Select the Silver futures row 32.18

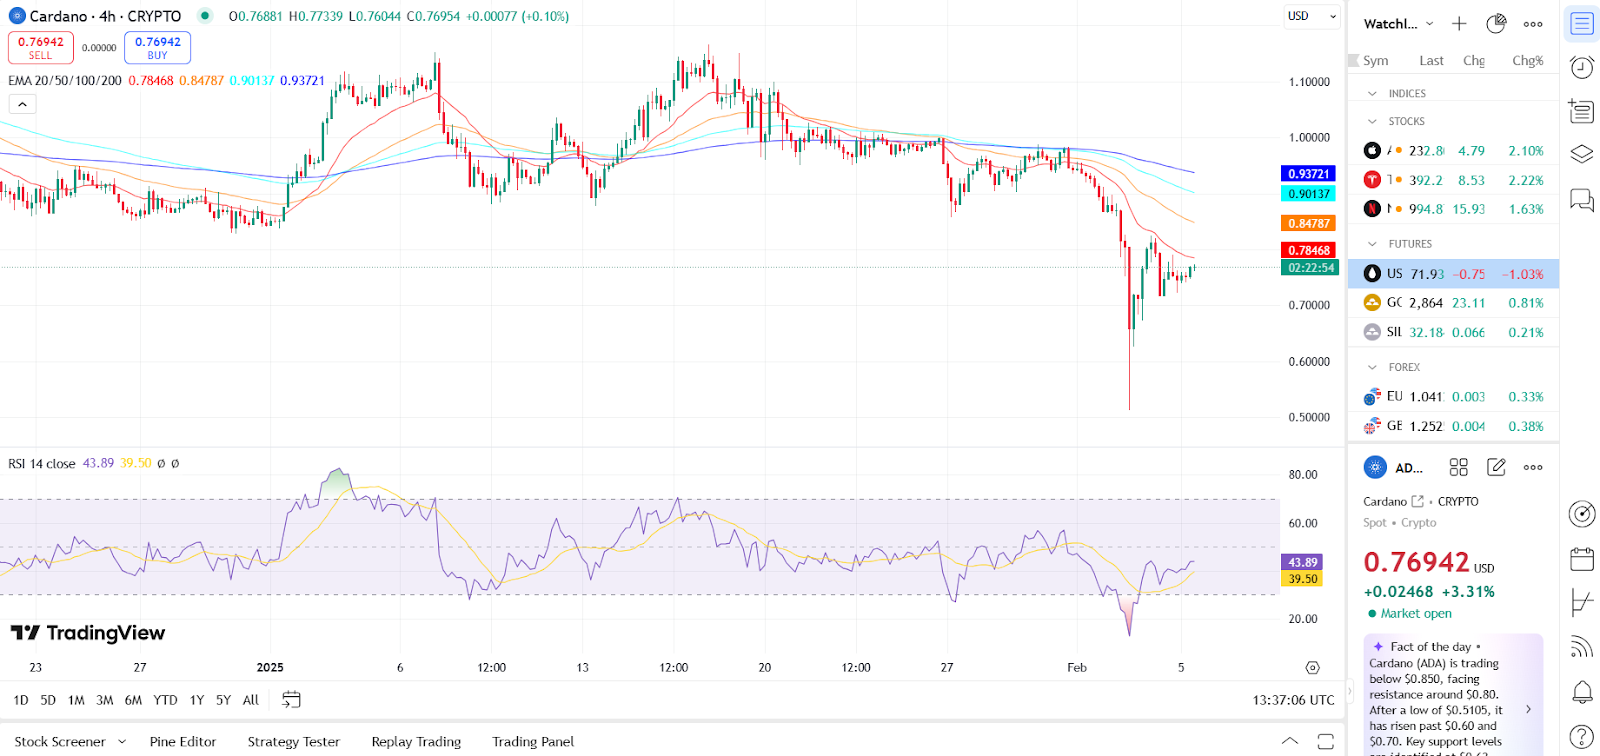point(1454,332)
